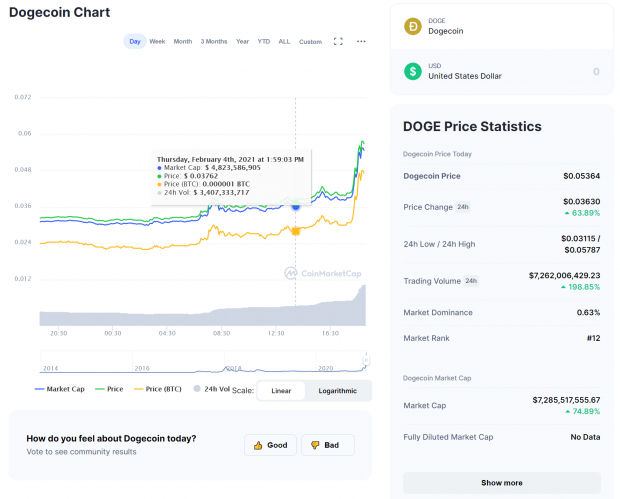Set chart scale to Linear
The image size is (620, 499).
[x=281, y=391]
